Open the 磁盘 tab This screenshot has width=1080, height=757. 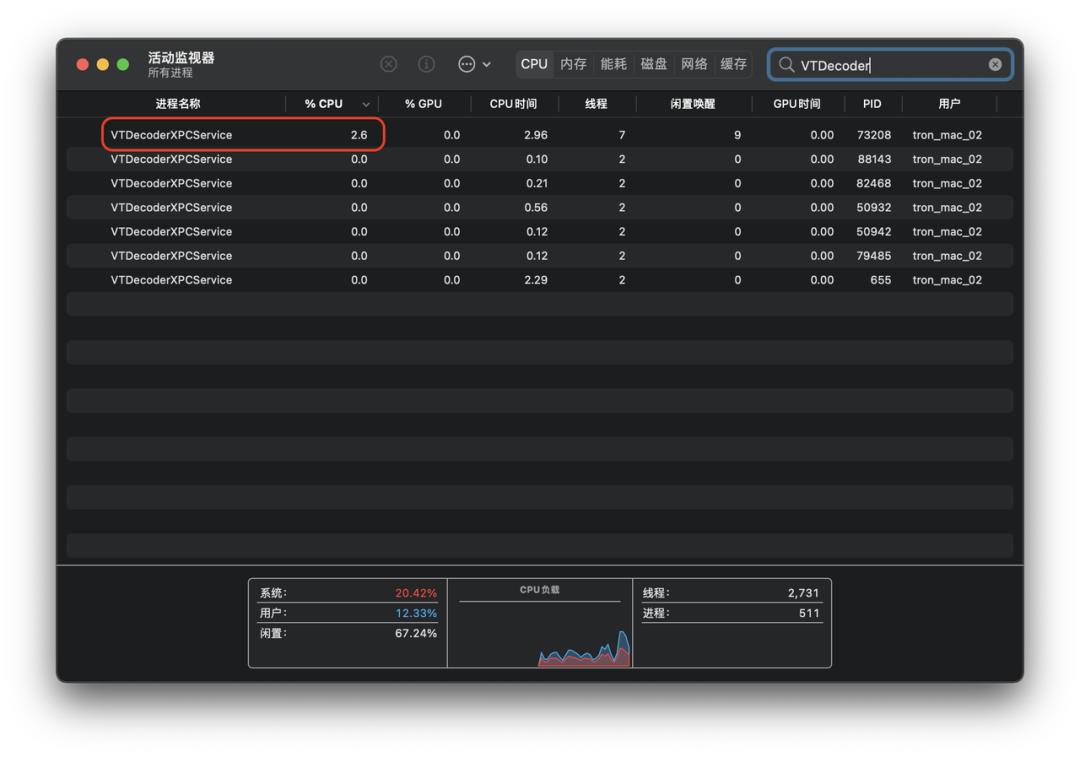[x=654, y=64]
